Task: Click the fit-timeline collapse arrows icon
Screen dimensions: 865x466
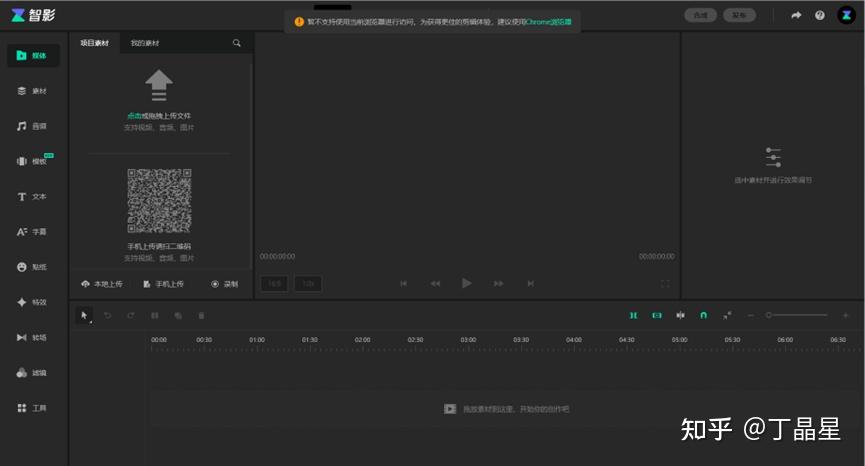Action: click(727, 315)
